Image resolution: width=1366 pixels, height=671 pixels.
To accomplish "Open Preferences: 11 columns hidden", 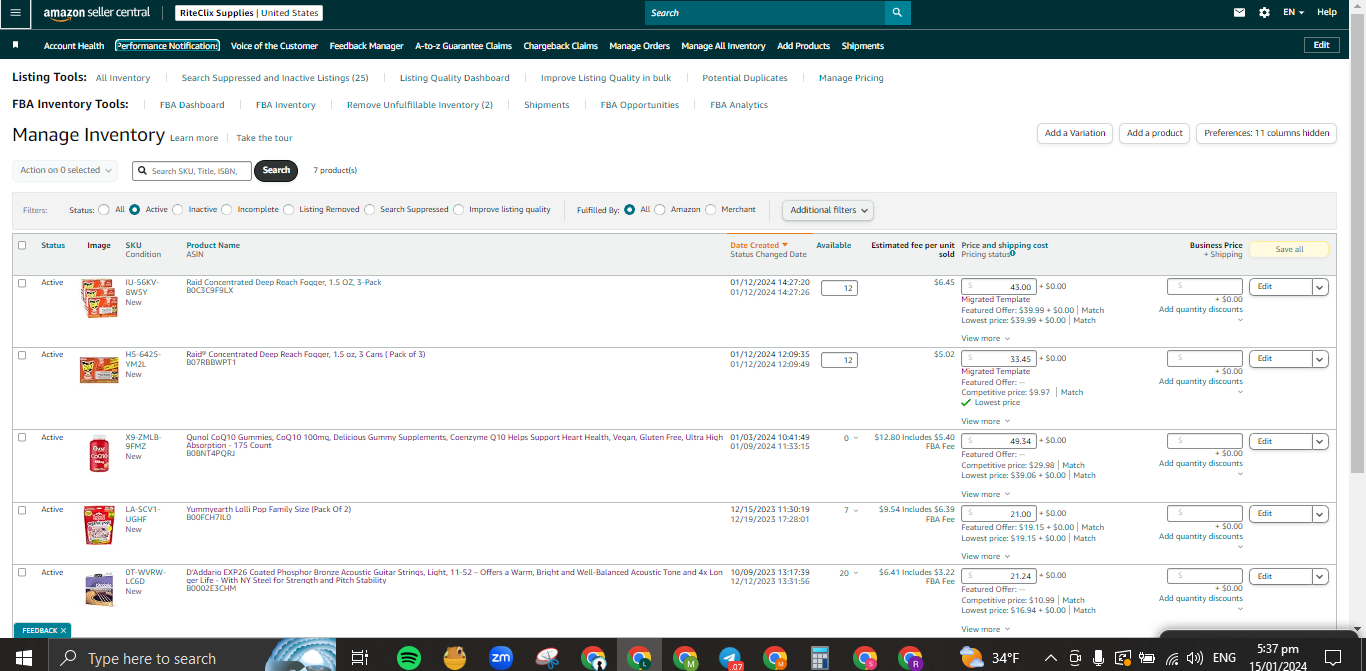I will coord(1266,133).
